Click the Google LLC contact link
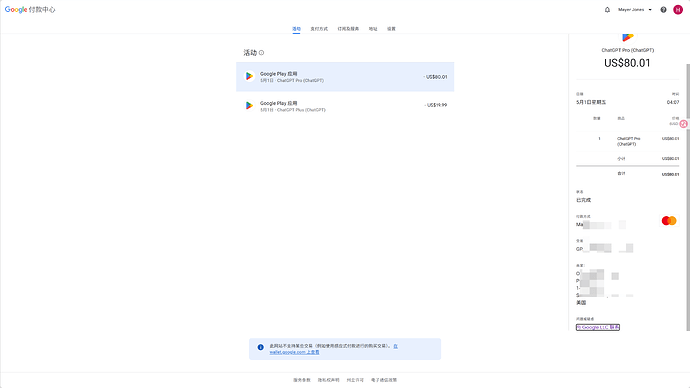 (598, 327)
